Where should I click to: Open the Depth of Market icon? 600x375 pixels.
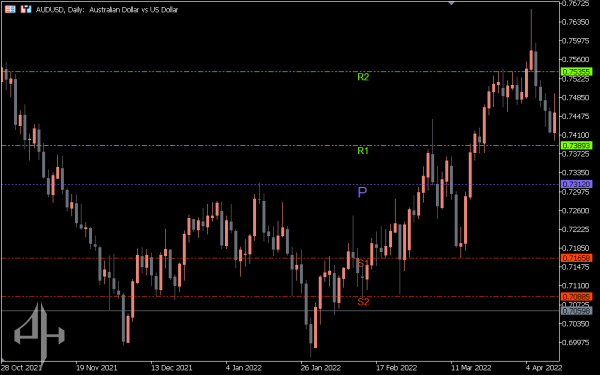coord(26,9)
